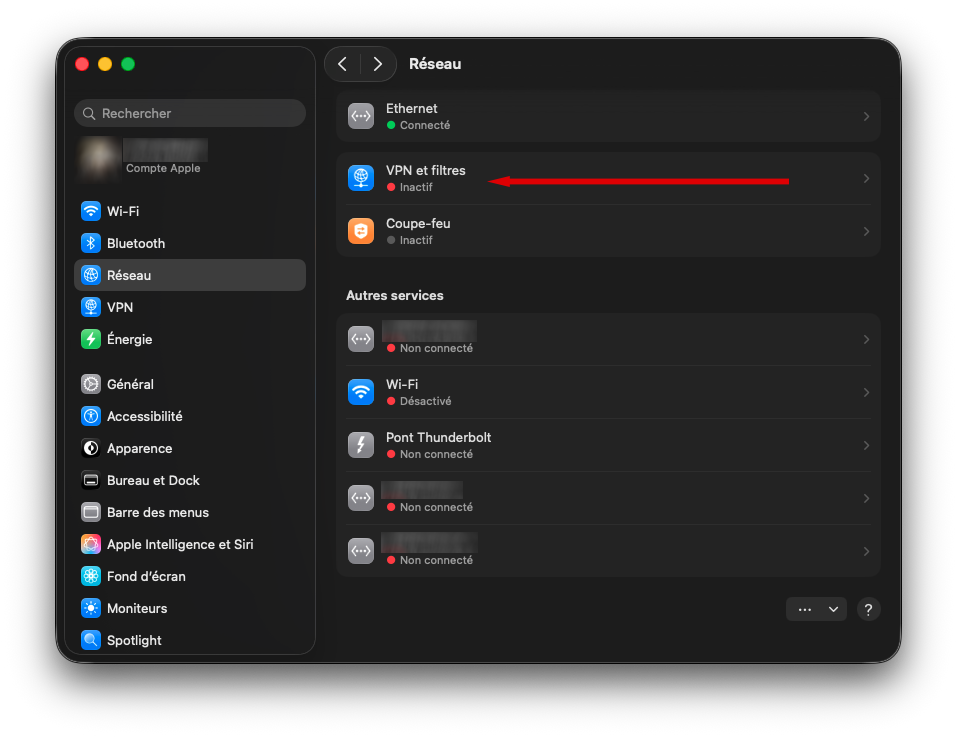Click the Wi-Fi icon in the sidebar

[x=91, y=211]
